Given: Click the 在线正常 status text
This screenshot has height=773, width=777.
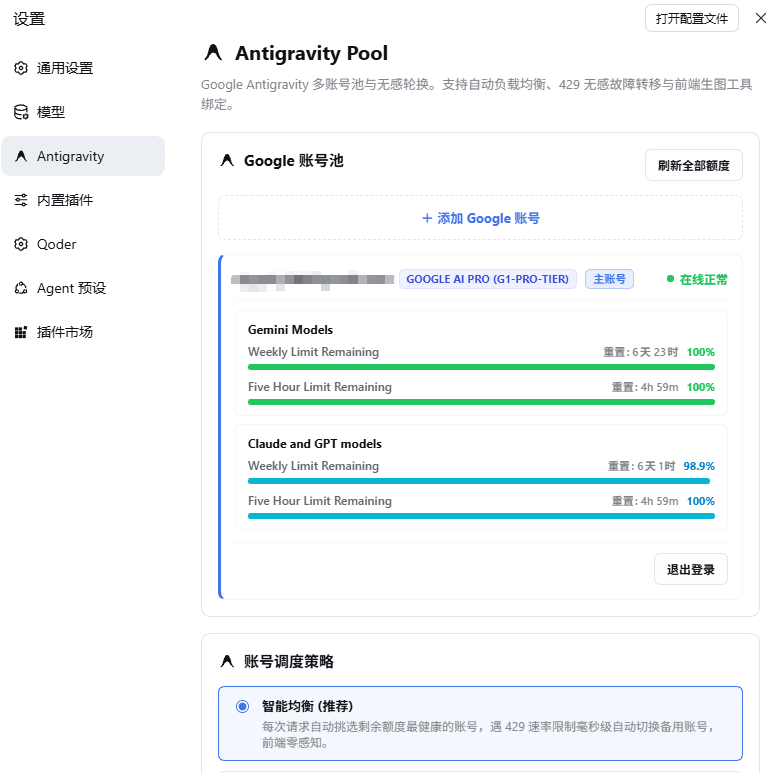Looking at the screenshot, I should pyautogui.click(x=704, y=279).
